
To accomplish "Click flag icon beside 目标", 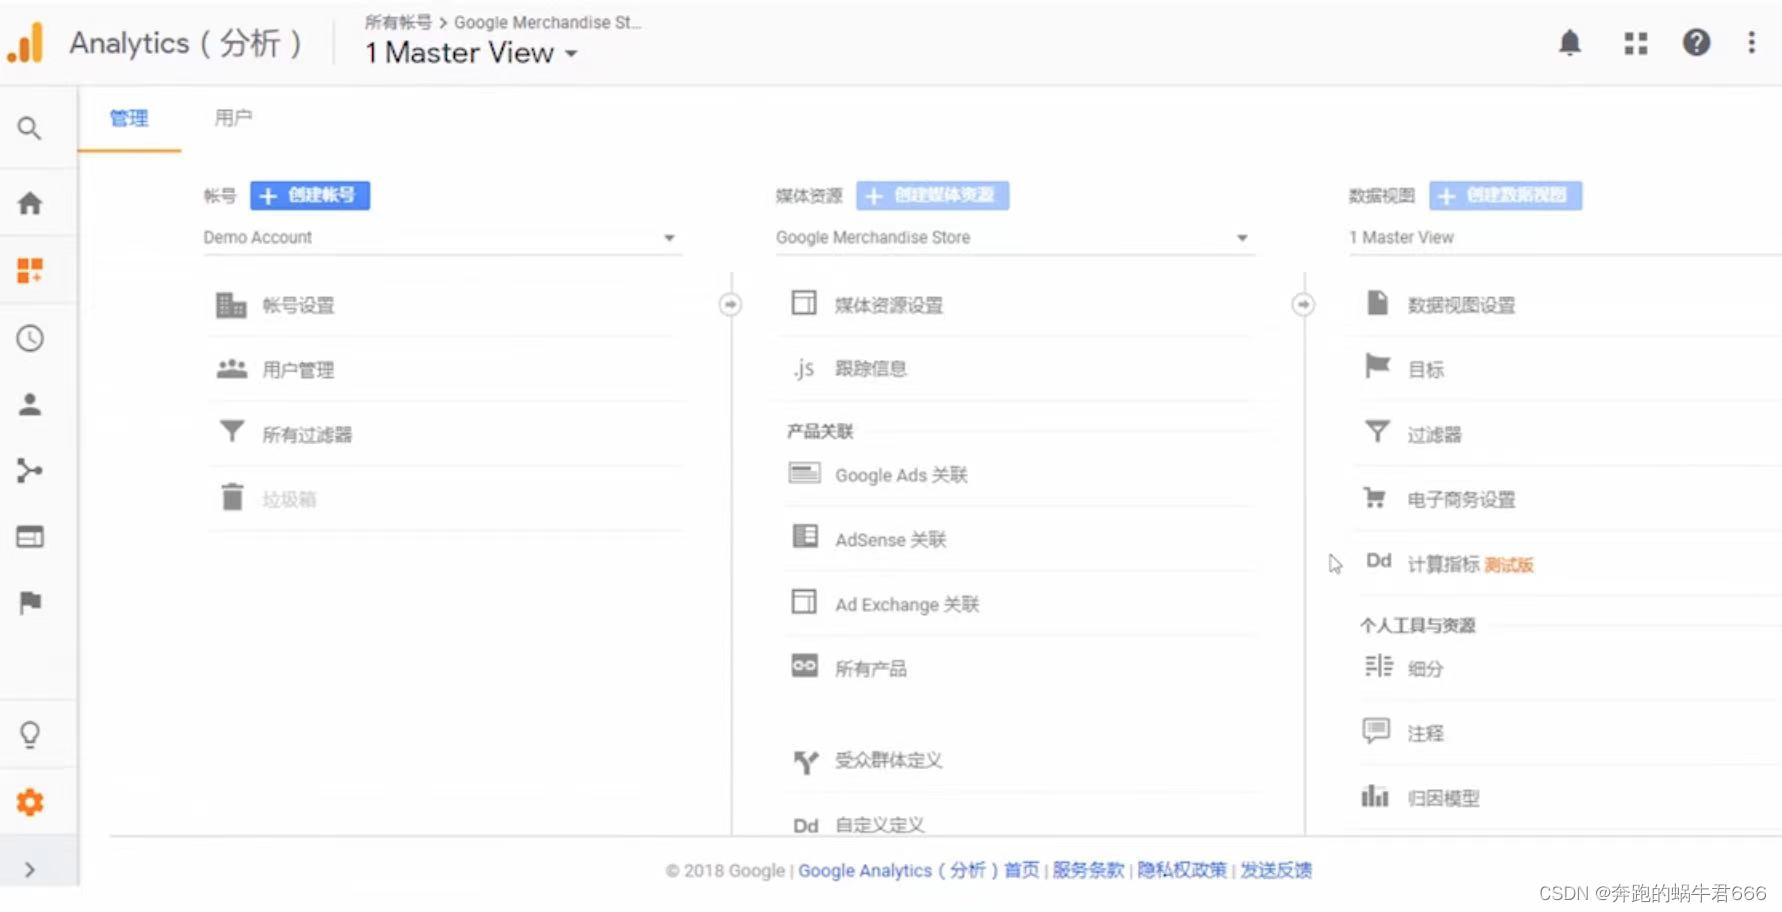I will [1378, 367].
